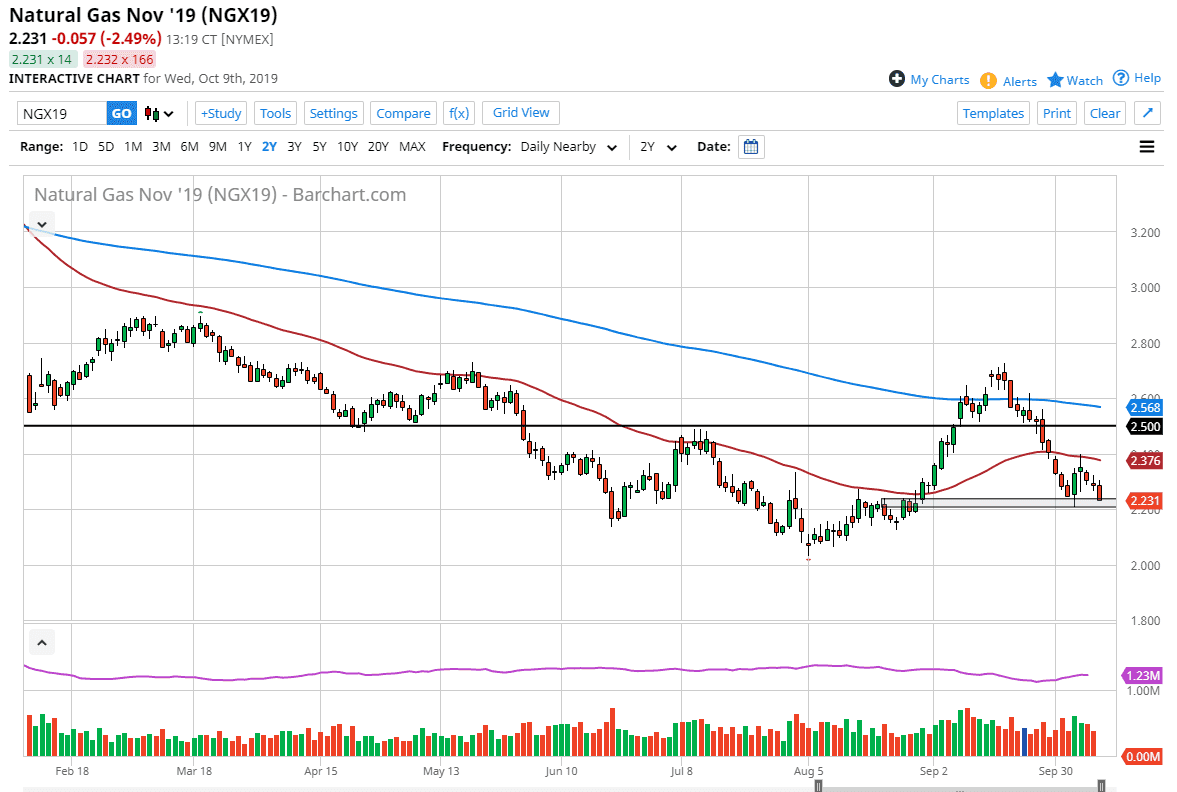
Task: Collapse the price chart pane chevron
Action: [42, 224]
